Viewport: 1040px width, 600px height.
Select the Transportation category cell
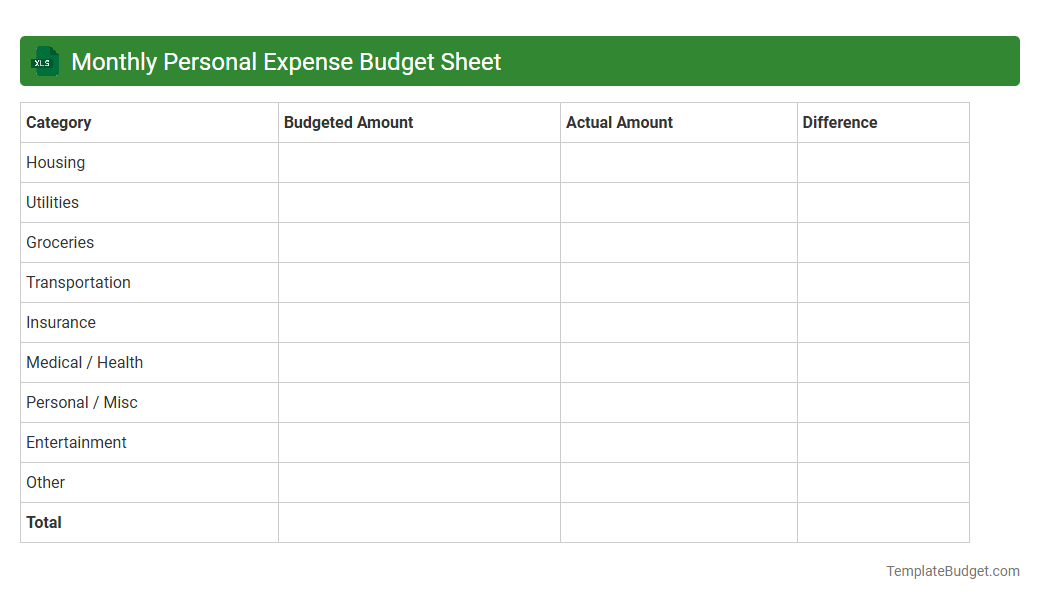[x=78, y=282]
